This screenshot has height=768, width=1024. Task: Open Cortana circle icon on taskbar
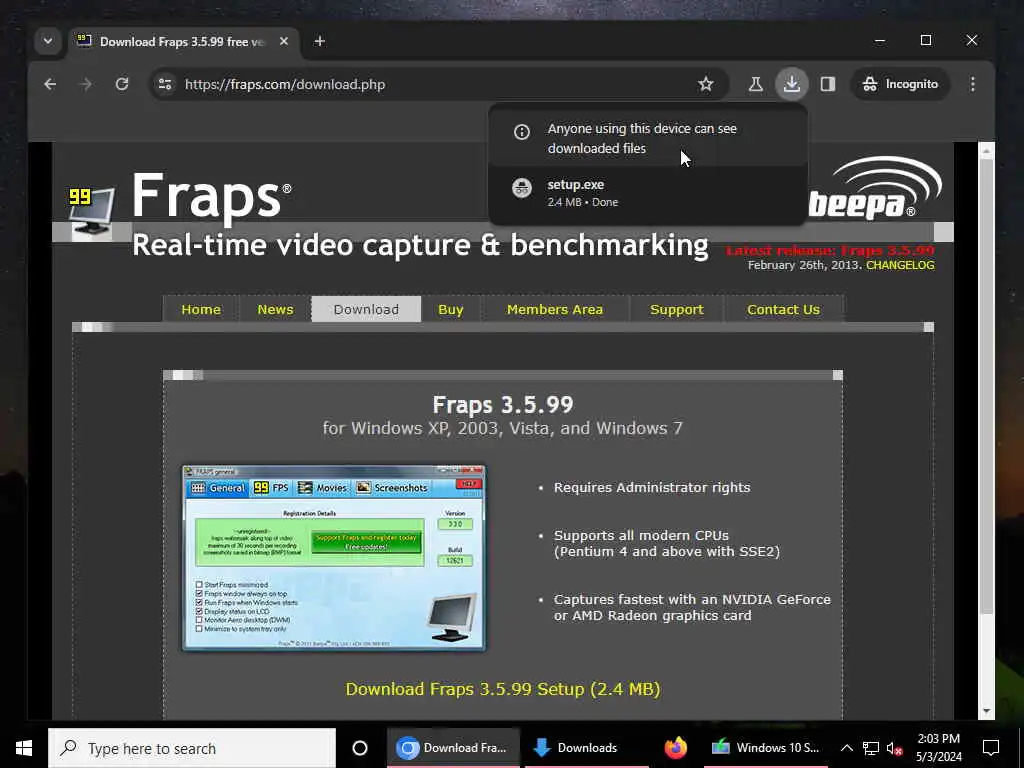360,748
